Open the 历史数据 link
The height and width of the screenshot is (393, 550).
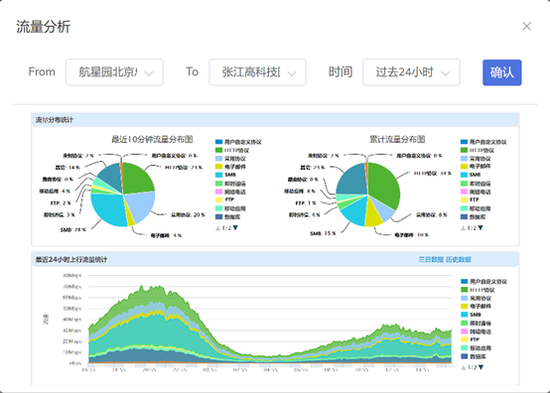pyautogui.click(x=458, y=259)
